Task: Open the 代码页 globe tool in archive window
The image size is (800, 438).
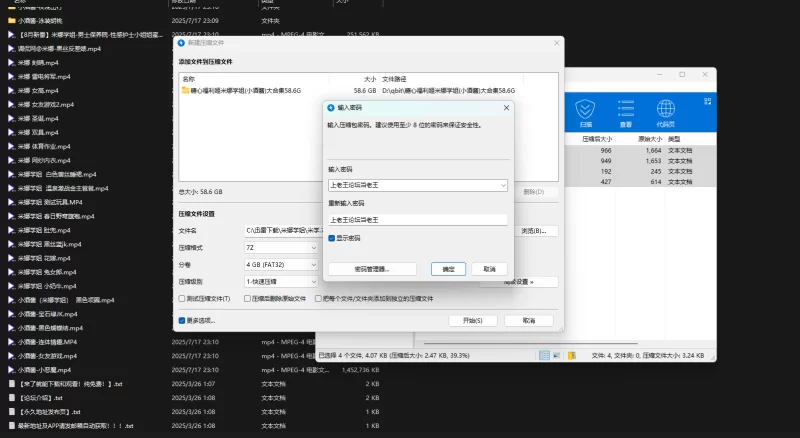Action: click(x=666, y=114)
